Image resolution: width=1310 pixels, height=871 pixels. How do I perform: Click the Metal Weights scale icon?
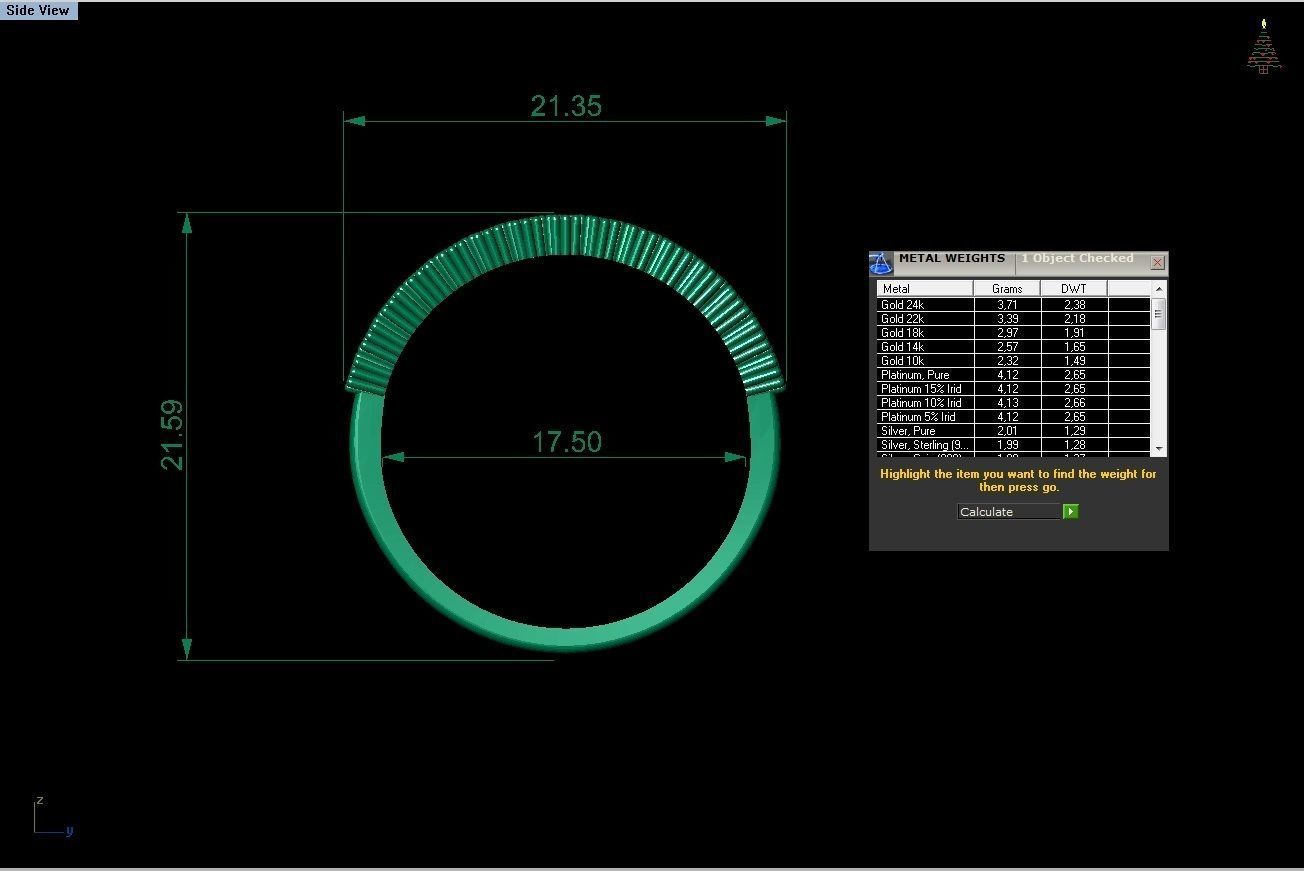(x=880, y=263)
